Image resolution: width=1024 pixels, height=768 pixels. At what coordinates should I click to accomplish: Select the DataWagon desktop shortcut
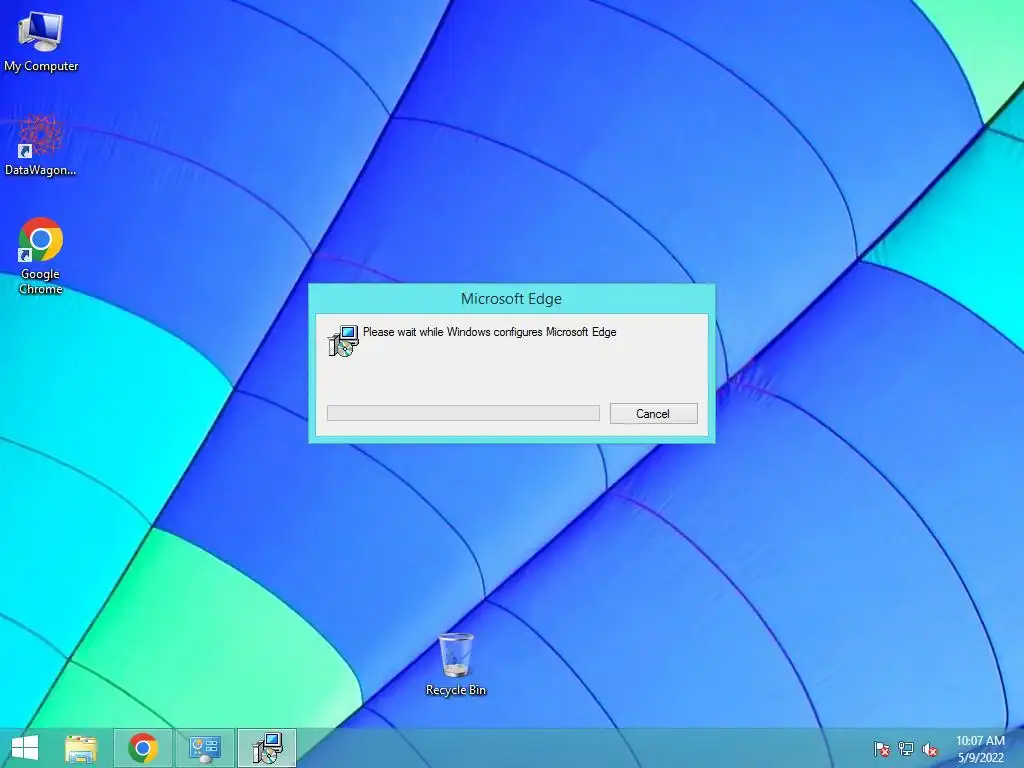40,145
